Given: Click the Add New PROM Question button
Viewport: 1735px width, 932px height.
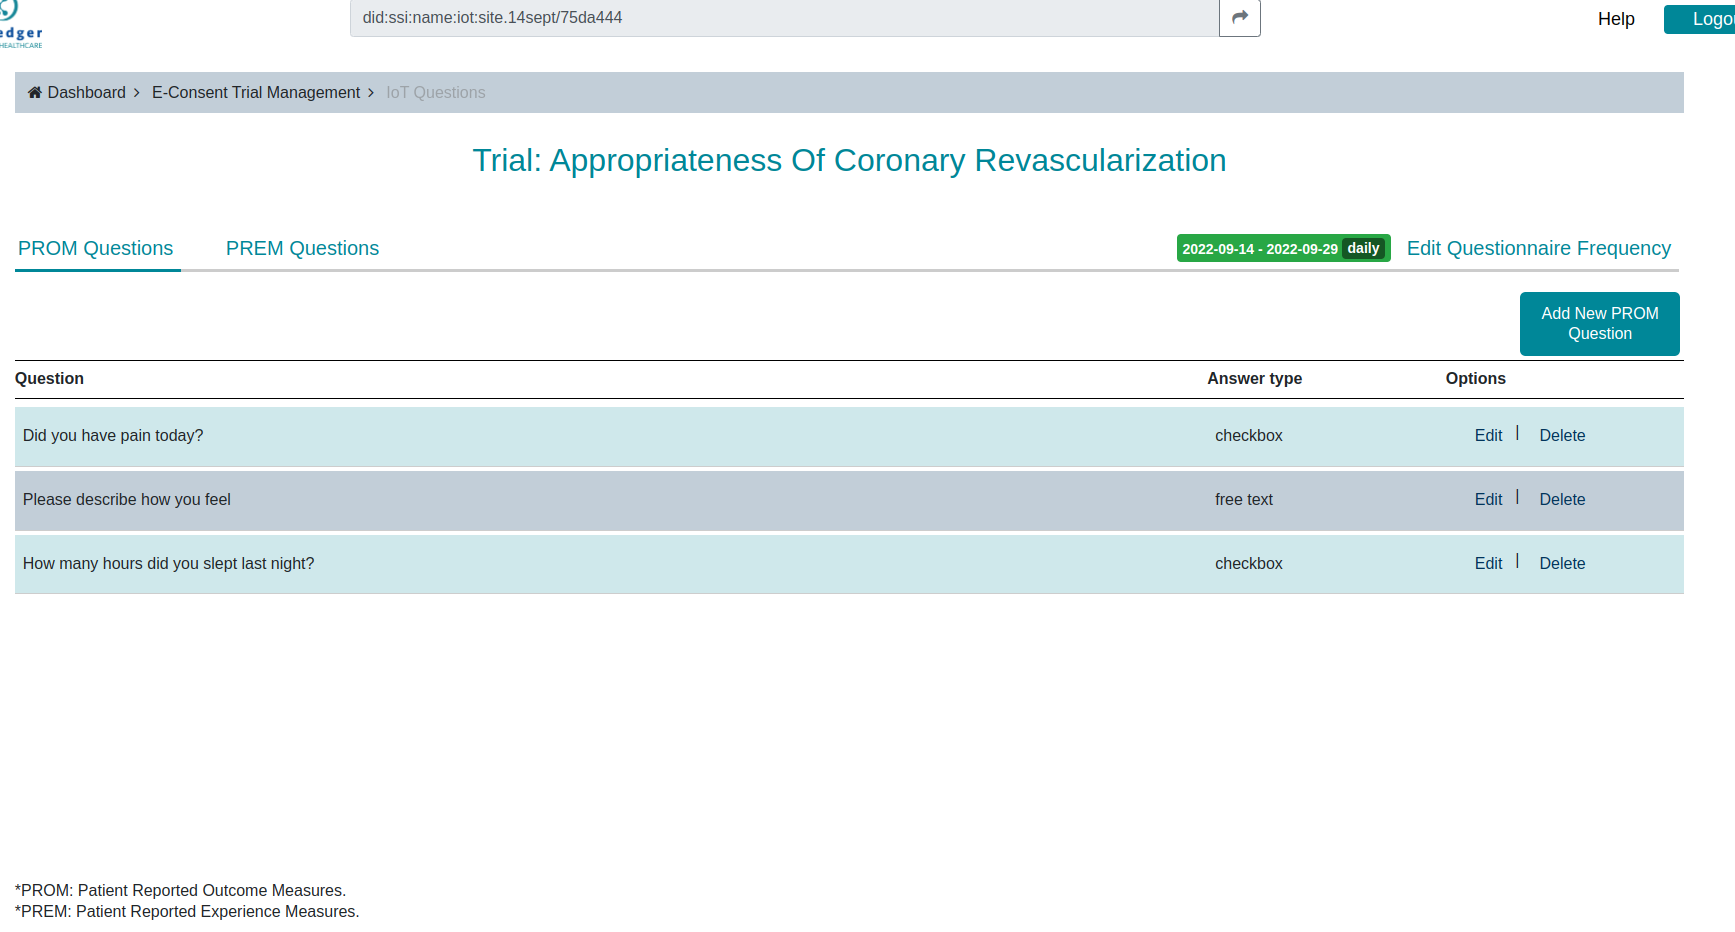Looking at the screenshot, I should (x=1599, y=323).
